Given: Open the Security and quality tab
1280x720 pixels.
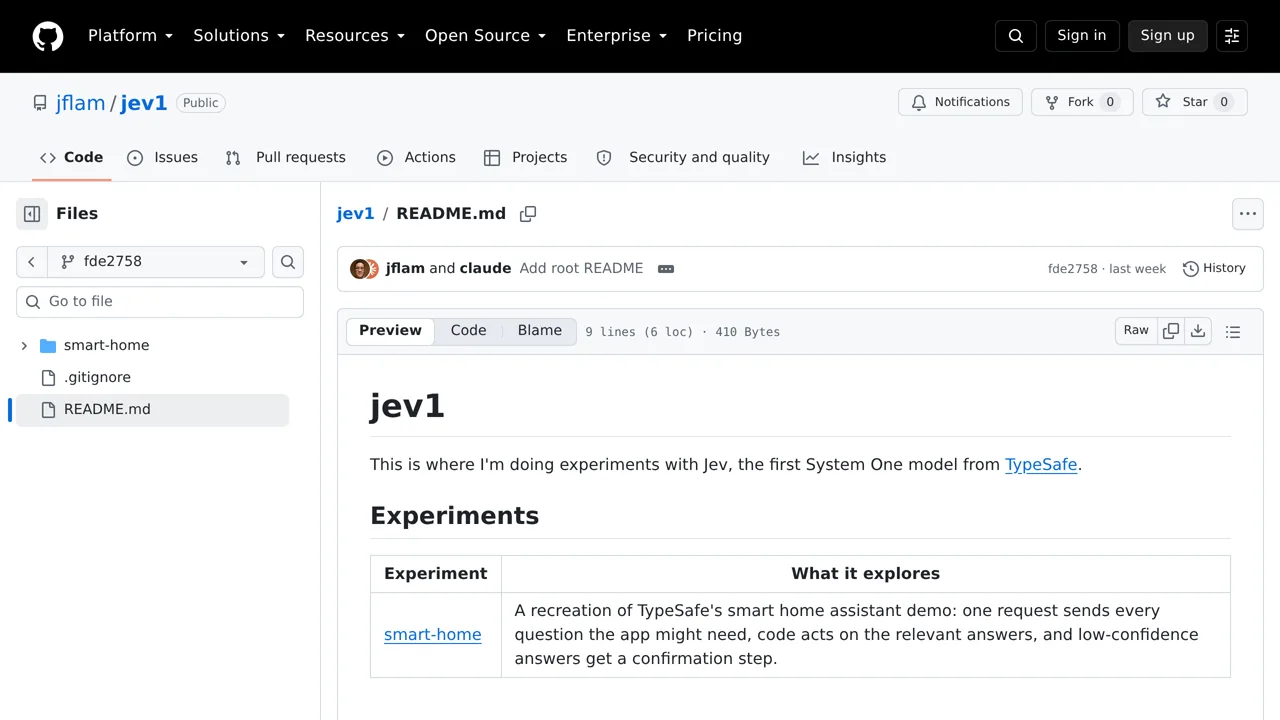Looking at the screenshot, I should [683, 158].
